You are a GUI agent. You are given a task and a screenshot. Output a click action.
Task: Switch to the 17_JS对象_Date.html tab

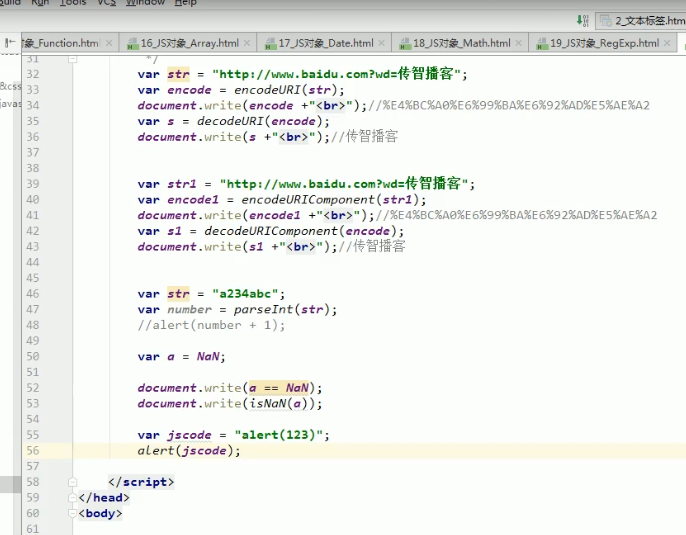click(326, 43)
